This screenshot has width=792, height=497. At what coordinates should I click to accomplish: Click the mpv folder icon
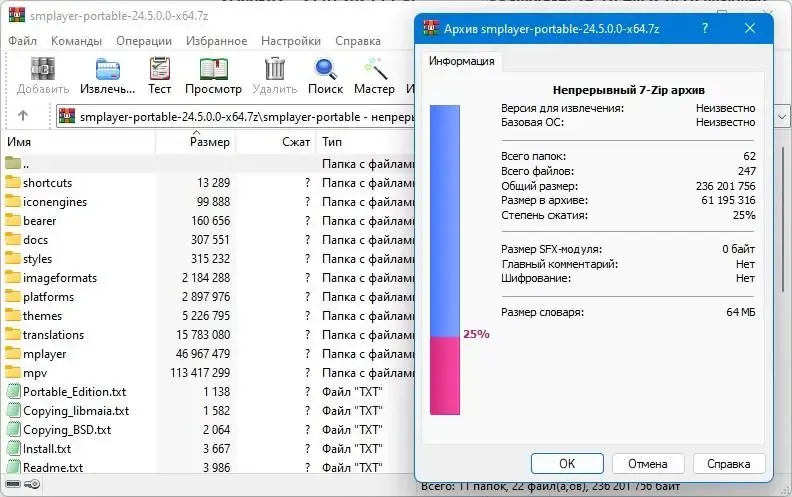[x=13, y=372]
